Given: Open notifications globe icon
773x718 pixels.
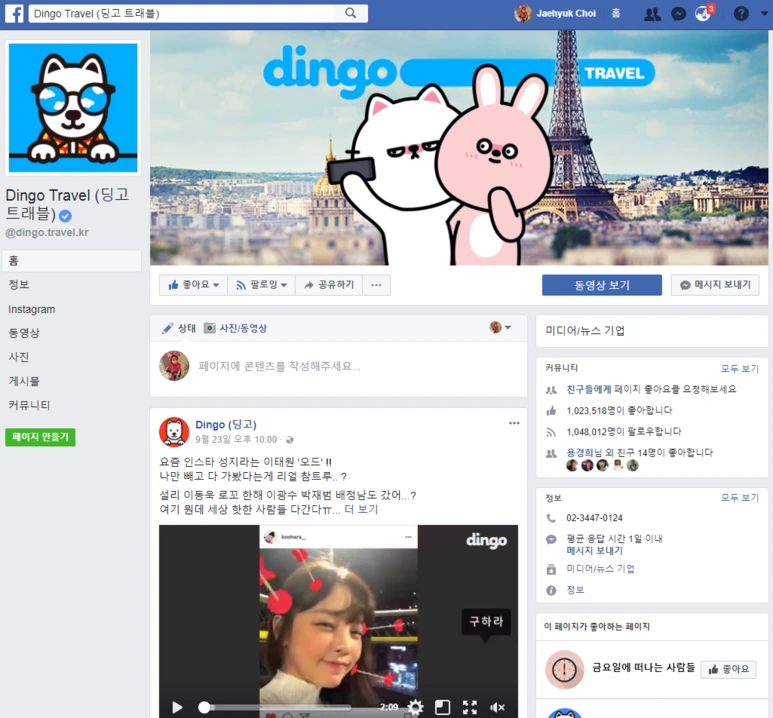Looking at the screenshot, I should pyautogui.click(x=703, y=13).
